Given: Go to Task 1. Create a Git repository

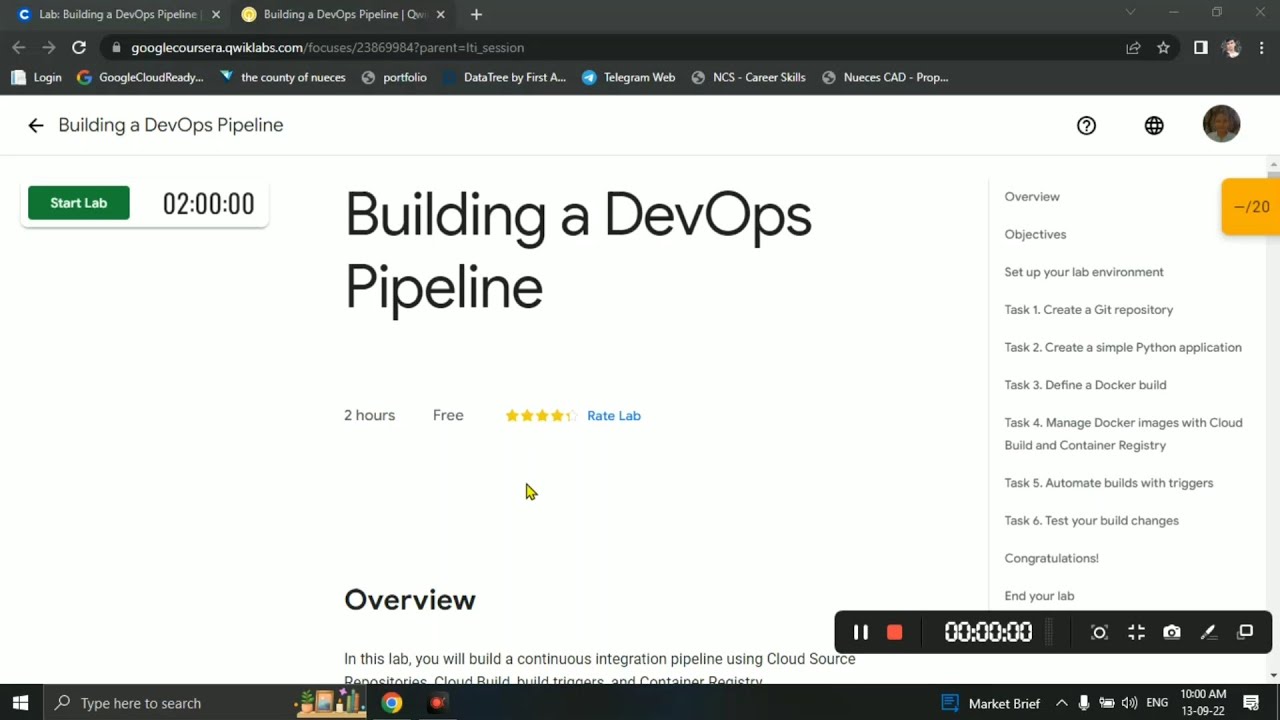Looking at the screenshot, I should pyautogui.click(x=1089, y=310).
